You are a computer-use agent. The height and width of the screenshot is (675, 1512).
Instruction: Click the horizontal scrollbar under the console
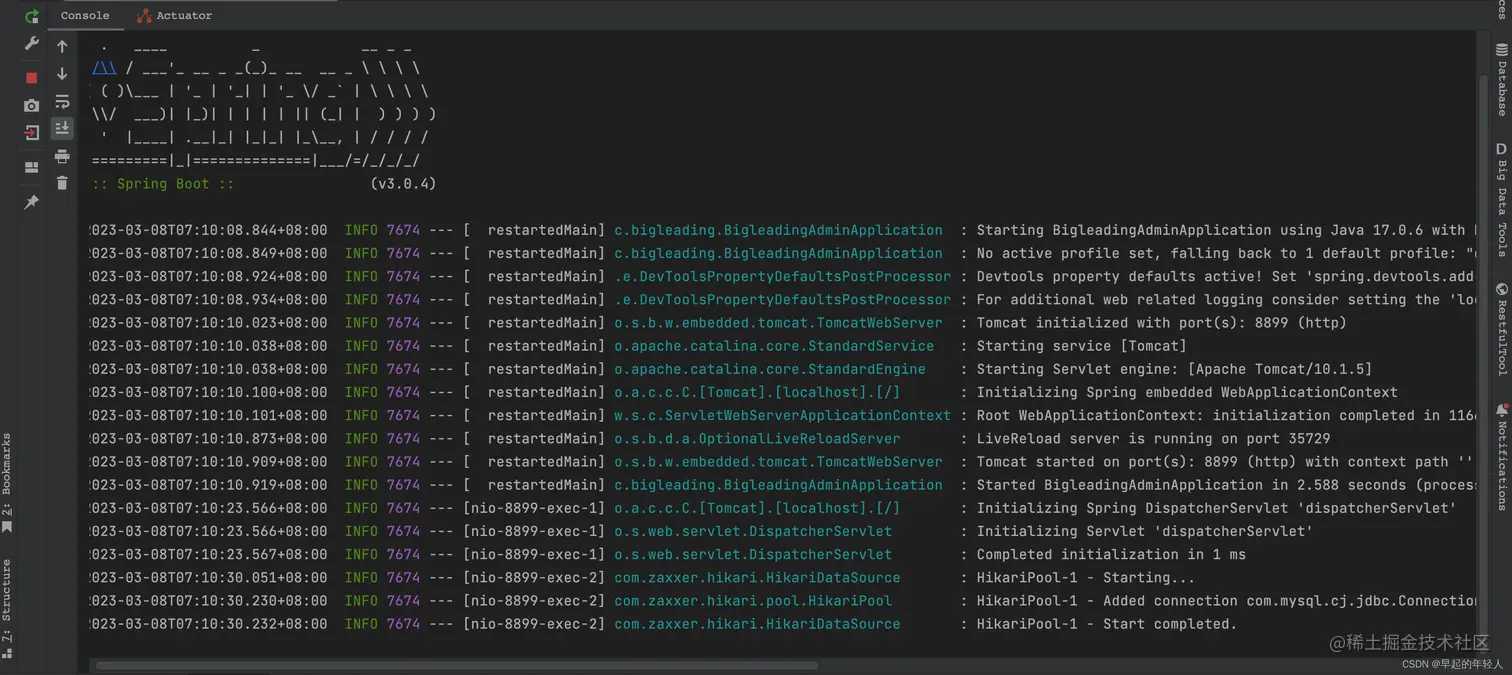pos(456,665)
